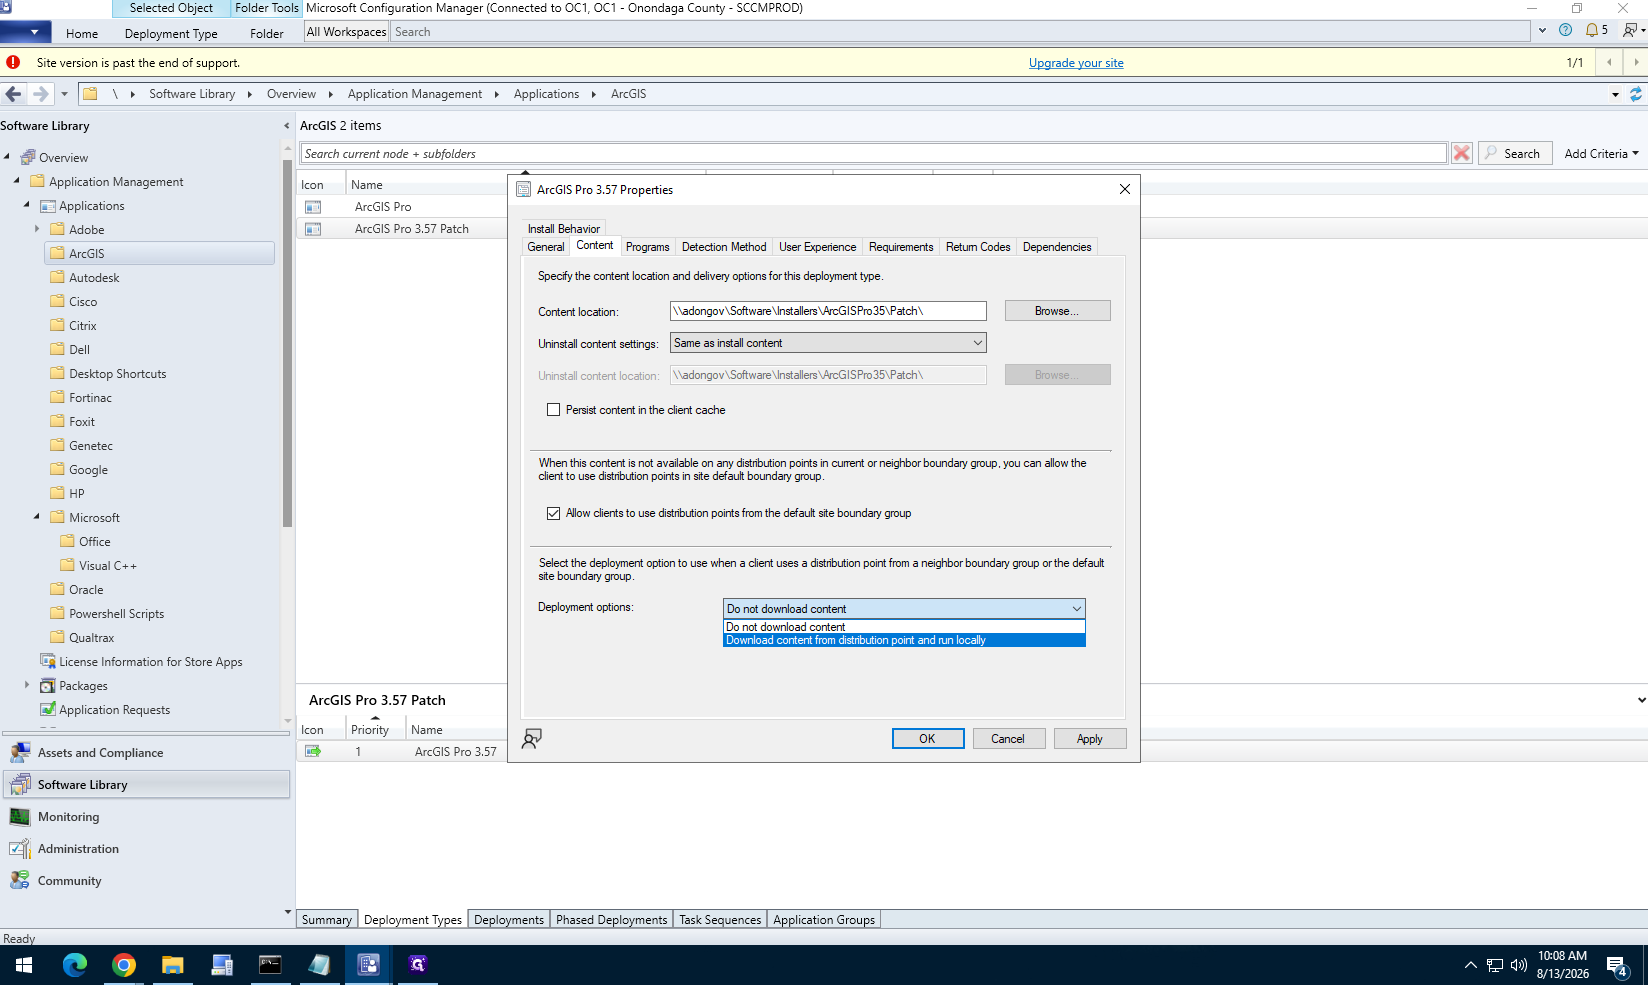
Task: Switch to the Requirements tab
Action: click(901, 247)
